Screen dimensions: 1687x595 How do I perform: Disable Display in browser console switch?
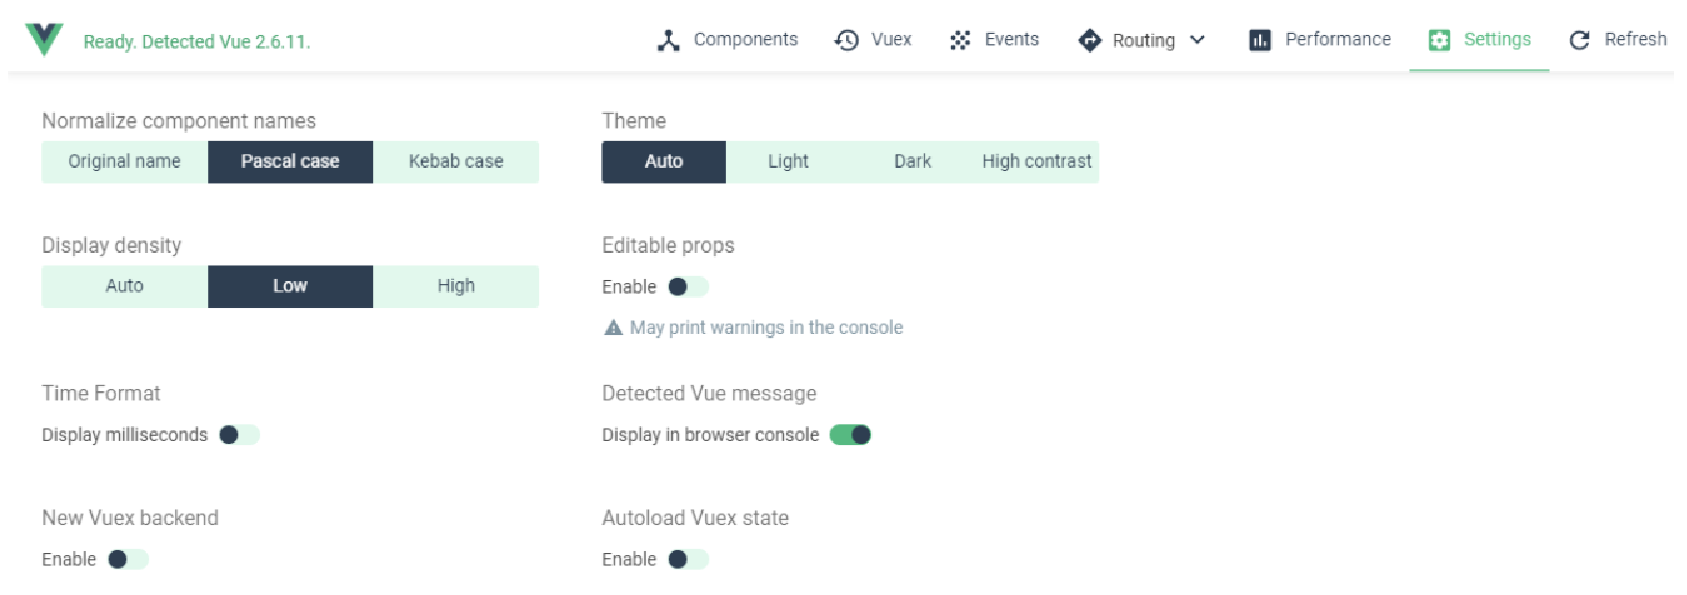[x=851, y=435]
